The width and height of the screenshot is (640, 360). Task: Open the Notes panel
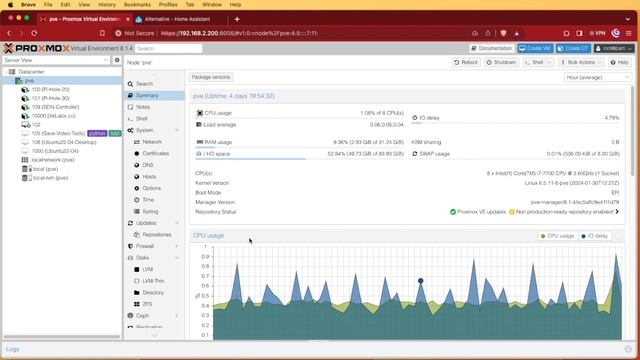click(143, 107)
